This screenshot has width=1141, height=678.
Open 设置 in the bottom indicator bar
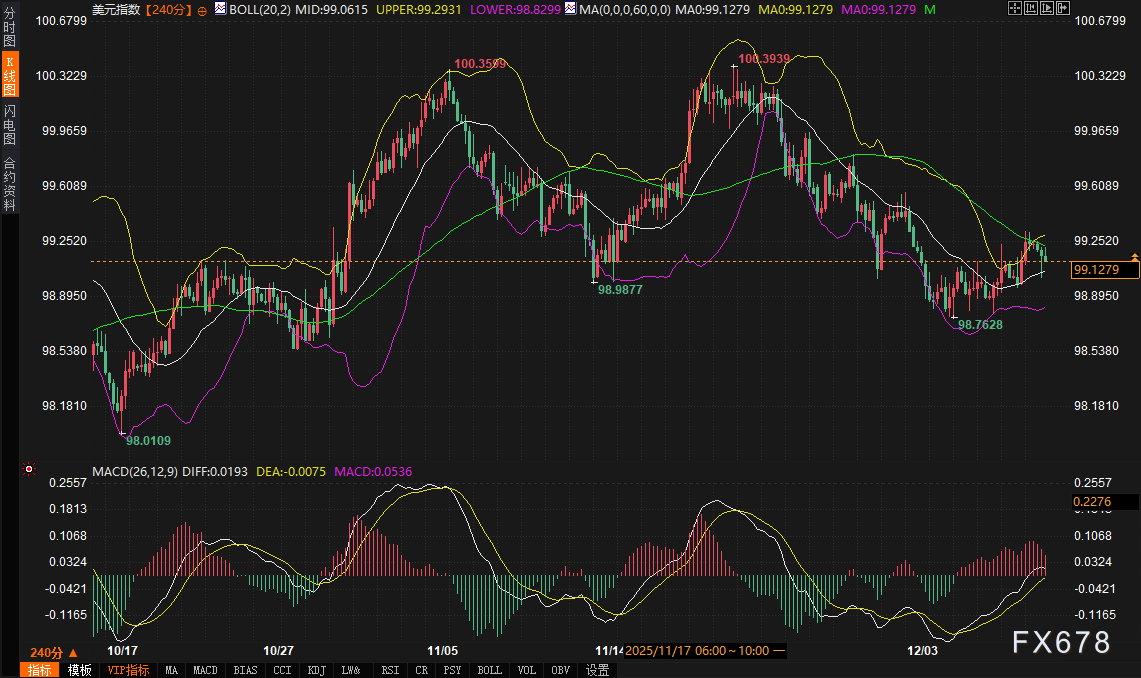pos(598,670)
